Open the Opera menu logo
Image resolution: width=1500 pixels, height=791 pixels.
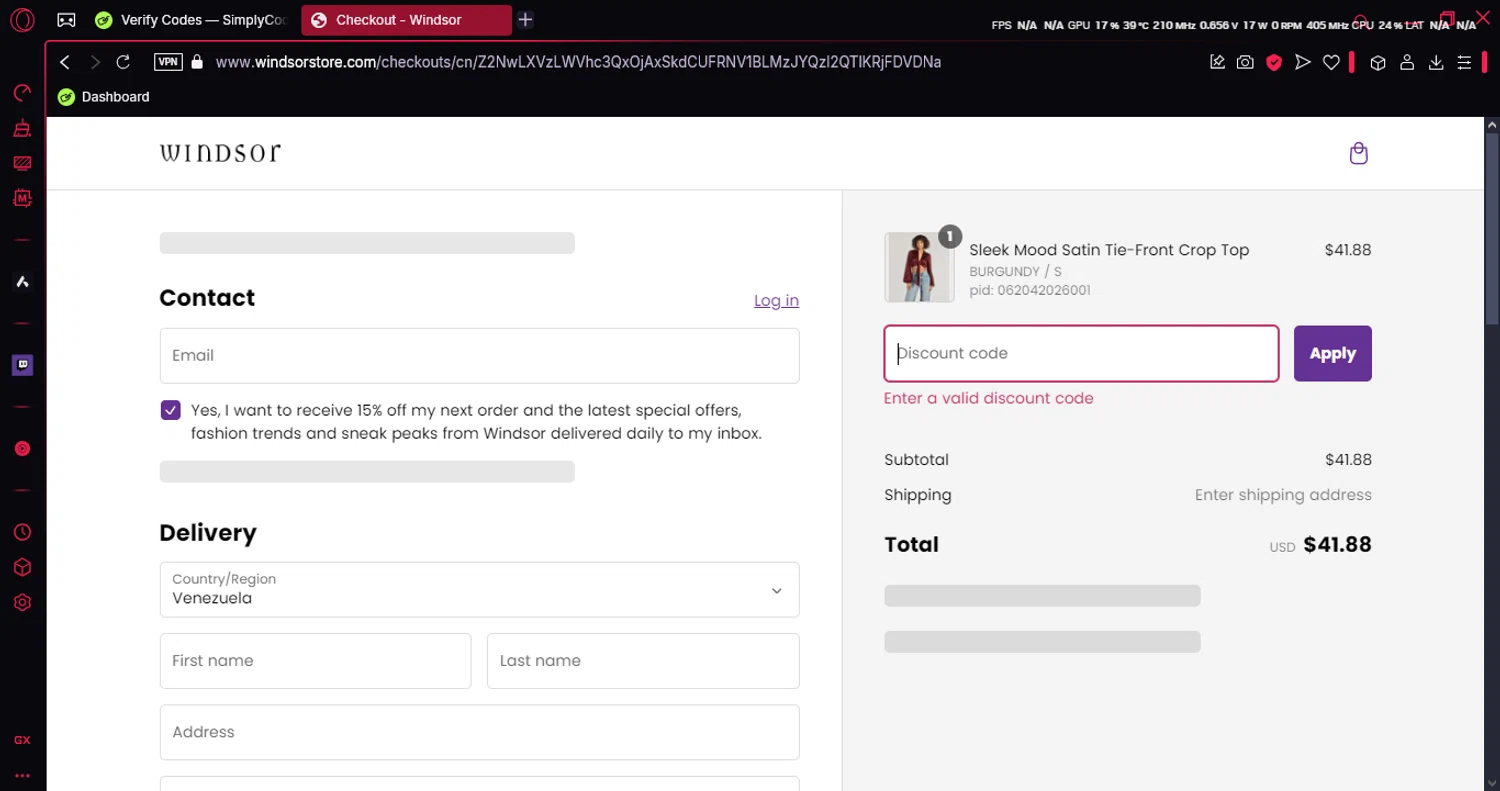[x=22, y=20]
